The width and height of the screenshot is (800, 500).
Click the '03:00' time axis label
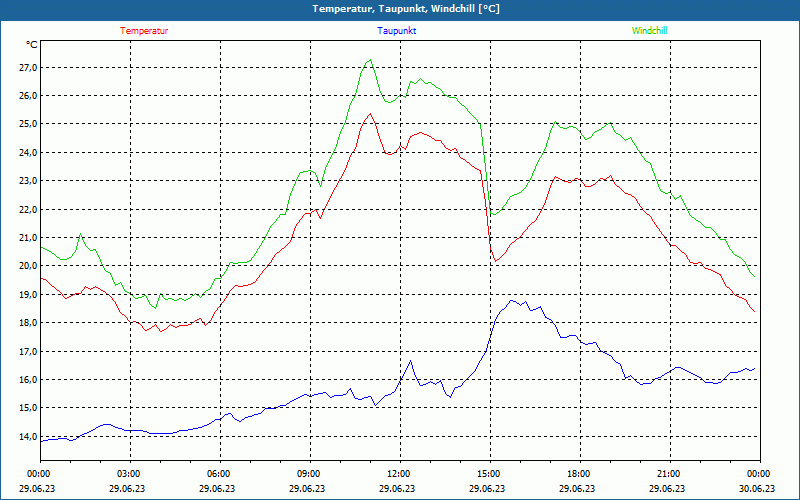click(128, 474)
